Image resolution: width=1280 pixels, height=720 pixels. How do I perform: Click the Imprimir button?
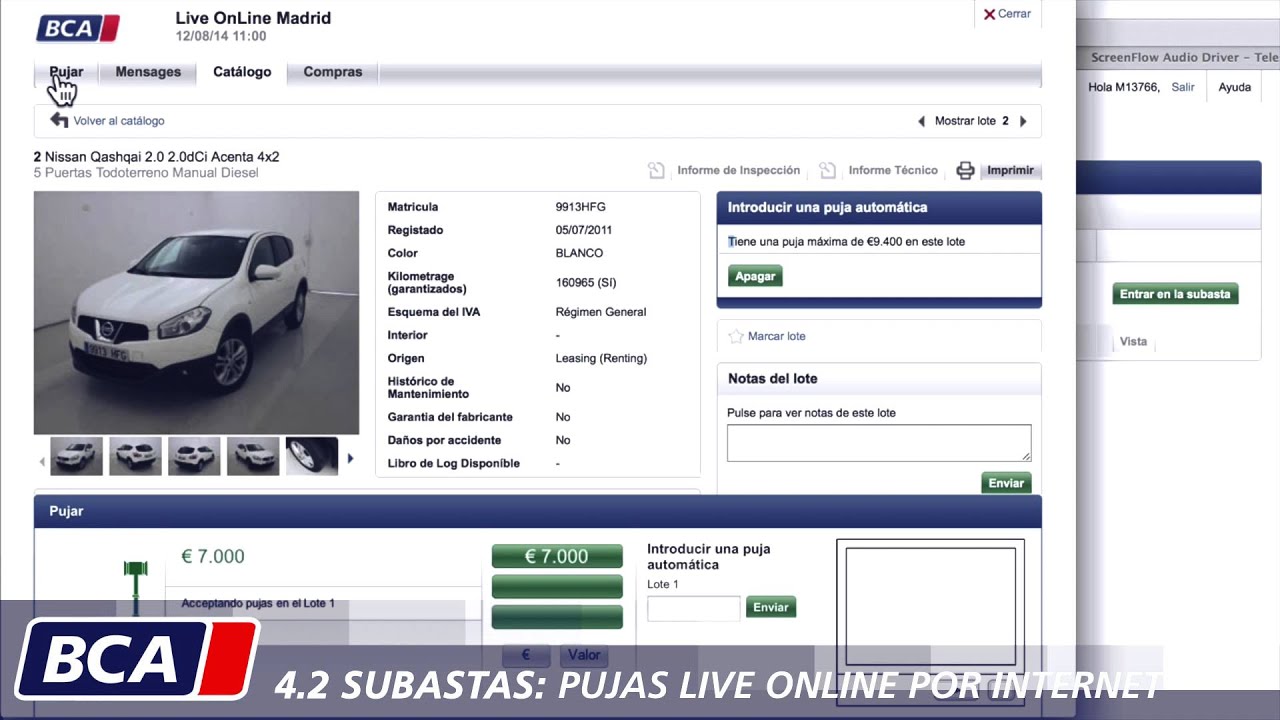tap(1010, 170)
